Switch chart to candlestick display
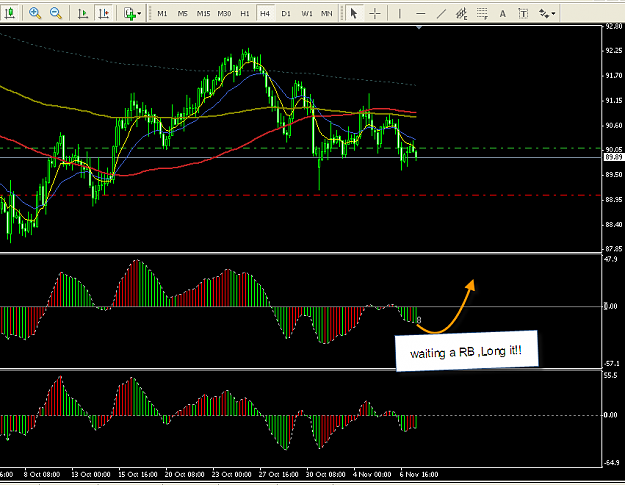This screenshot has height=485, width=625. (x=9, y=13)
